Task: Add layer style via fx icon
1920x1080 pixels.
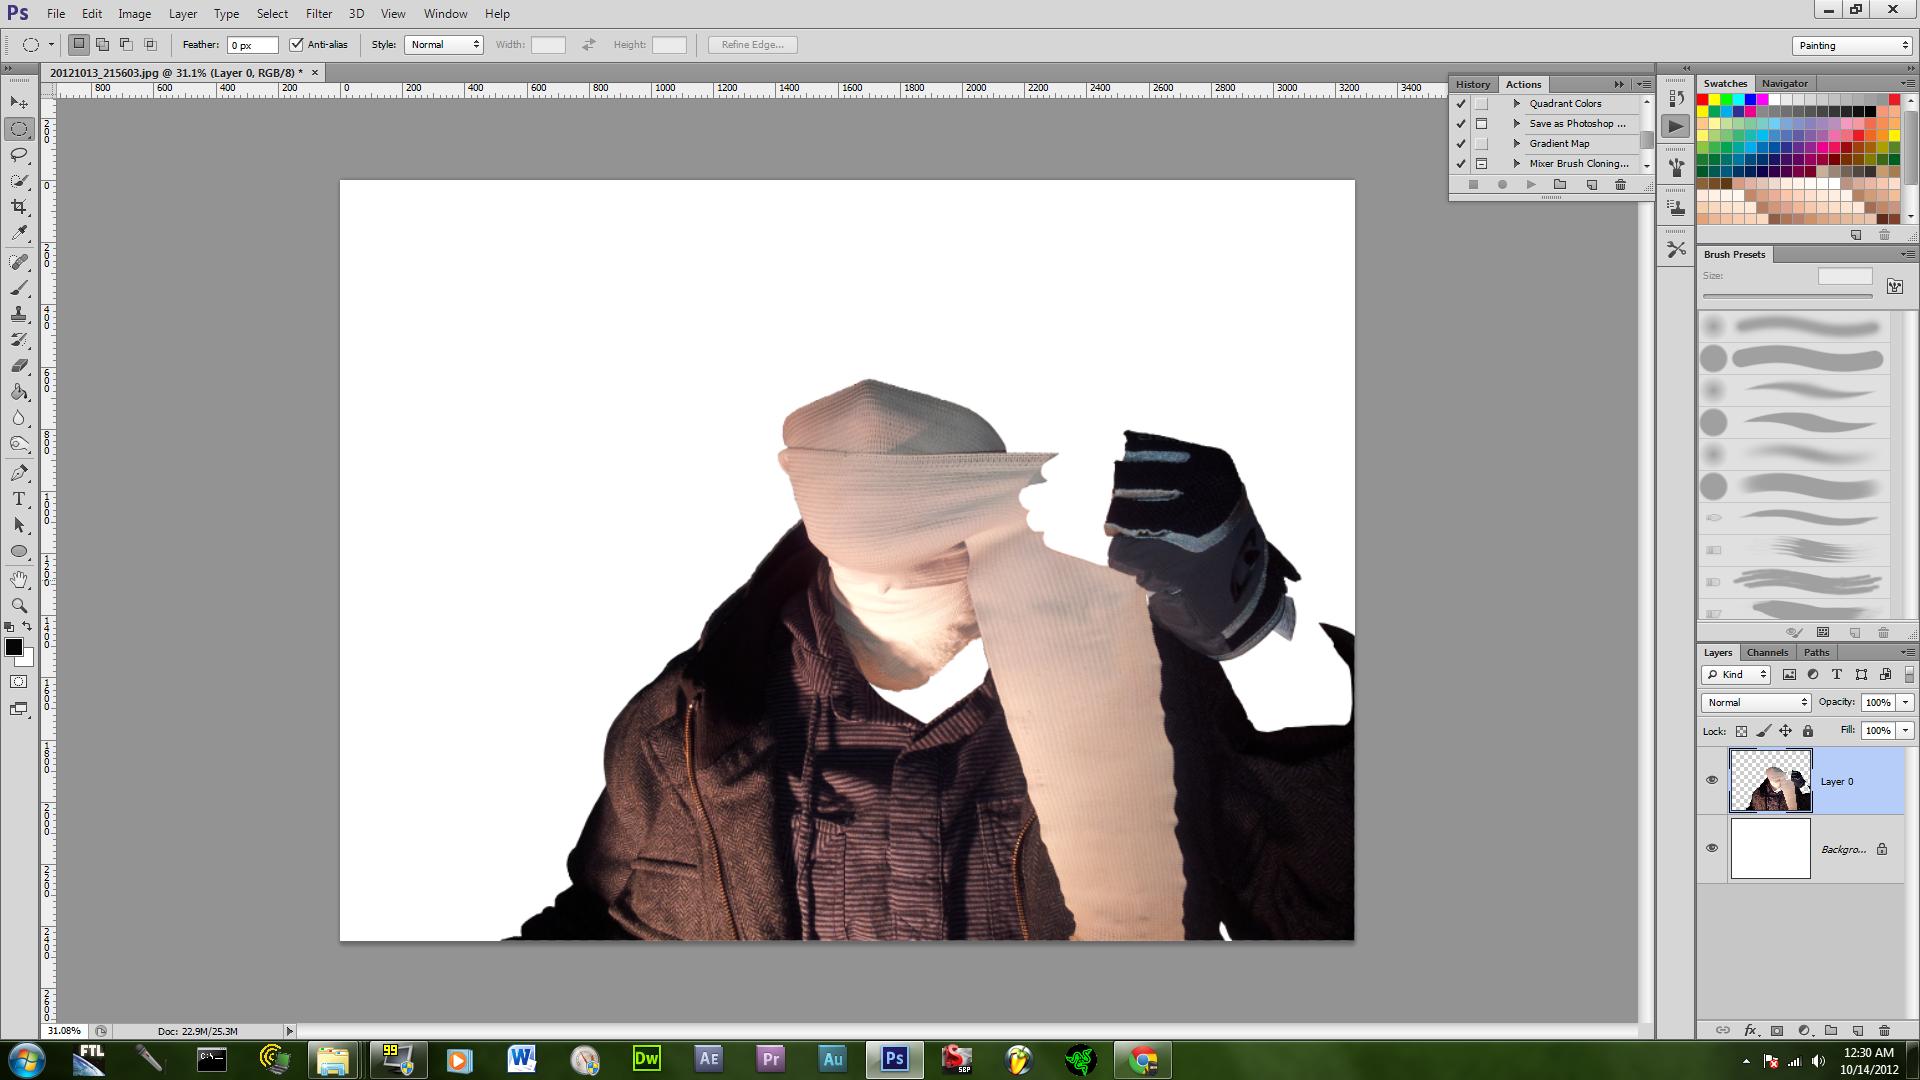Action: (x=1750, y=1030)
